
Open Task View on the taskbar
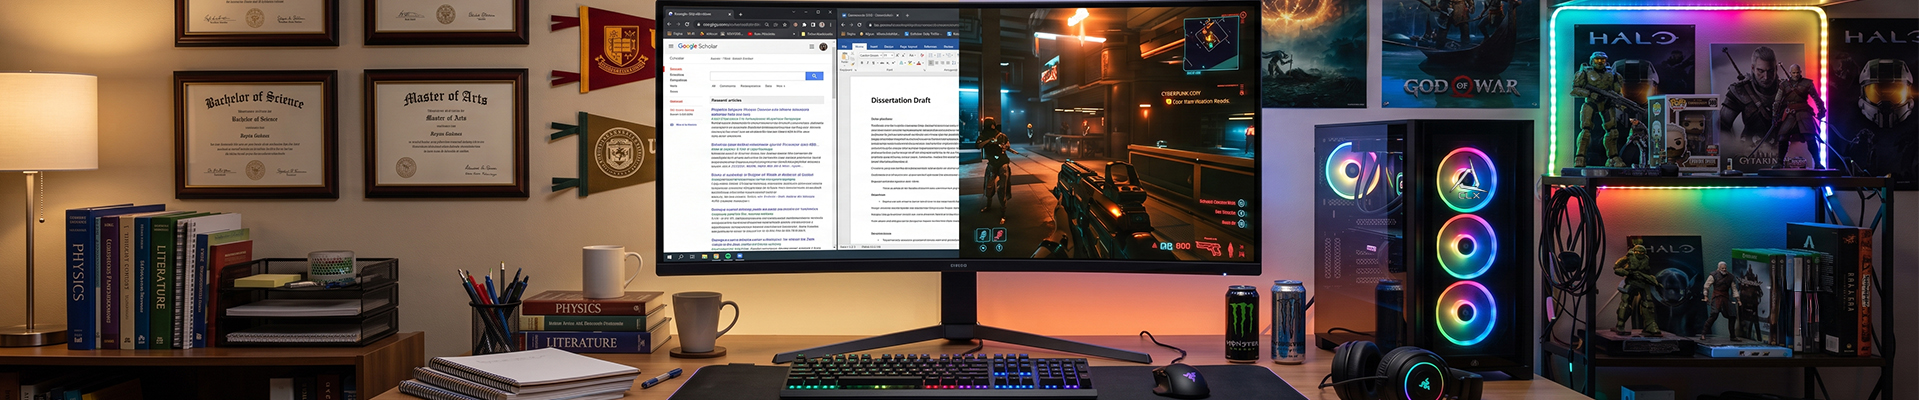pos(692,257)
